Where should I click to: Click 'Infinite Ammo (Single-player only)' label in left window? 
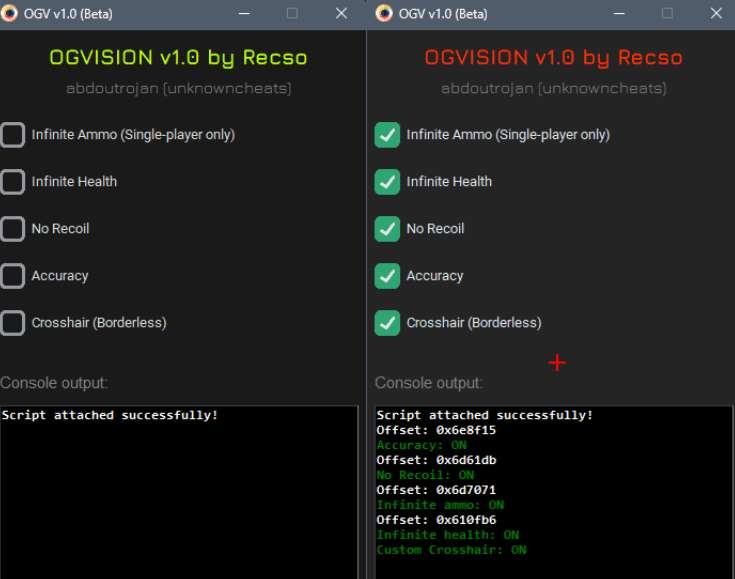click(134, 135)
